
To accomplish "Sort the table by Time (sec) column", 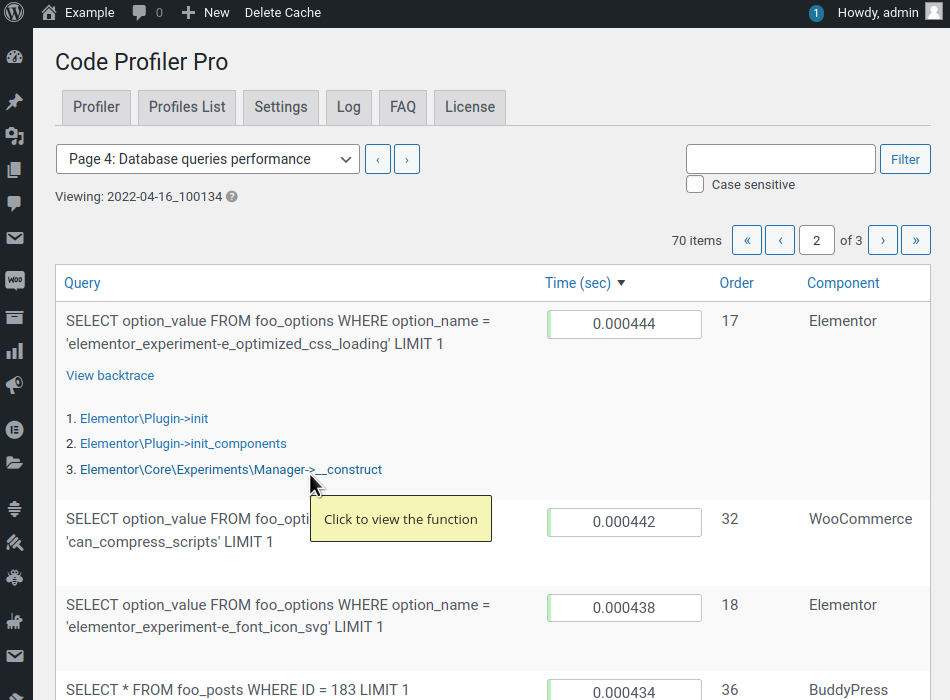I will point(578,283).
